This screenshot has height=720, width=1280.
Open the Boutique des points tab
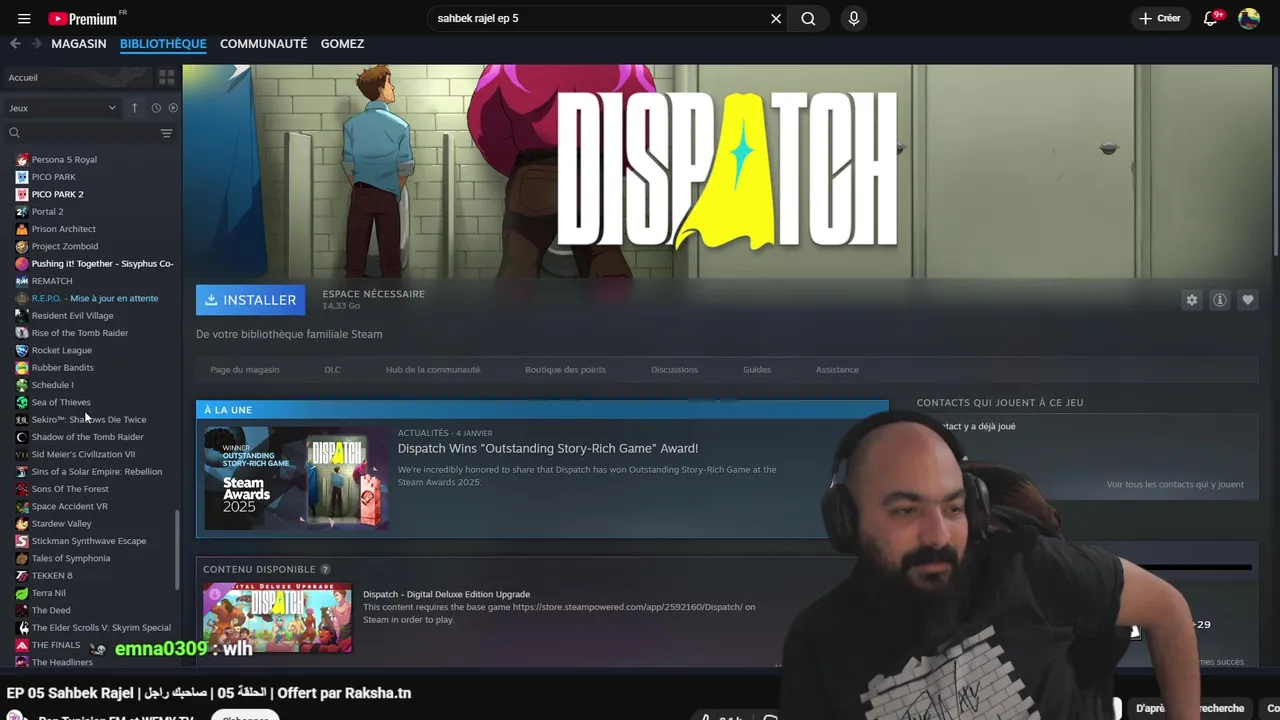click(x=565, y=370)
